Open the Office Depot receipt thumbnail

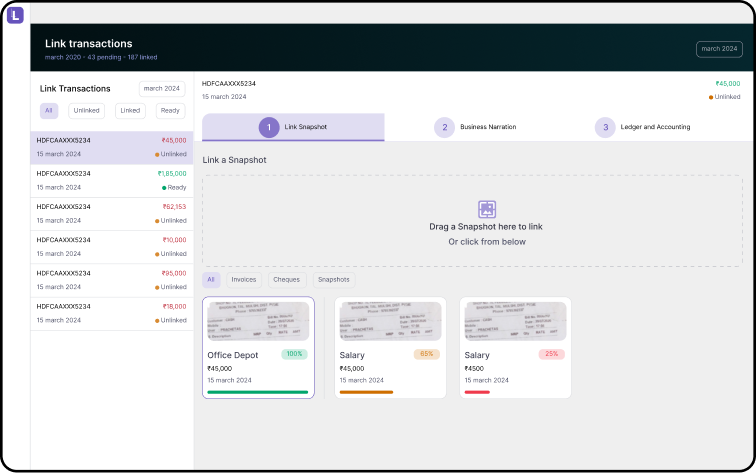point(258,322)
